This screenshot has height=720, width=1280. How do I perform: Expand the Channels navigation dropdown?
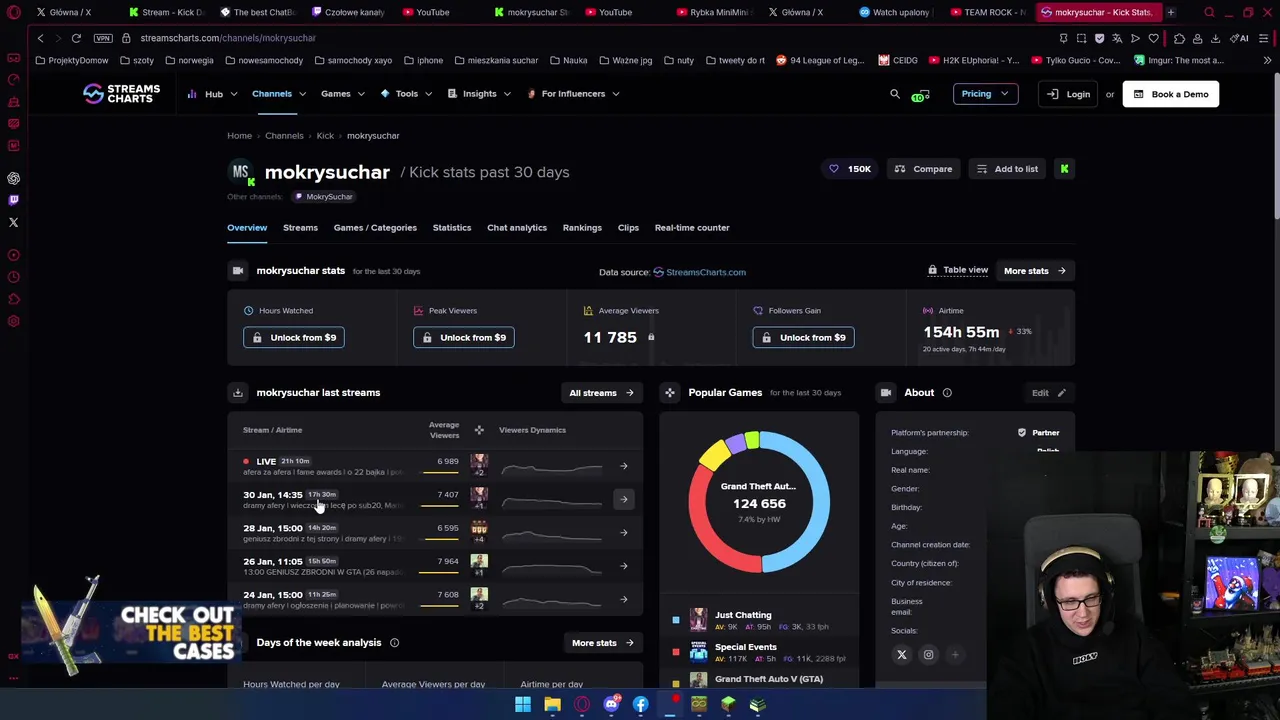(x=278, y=94)
